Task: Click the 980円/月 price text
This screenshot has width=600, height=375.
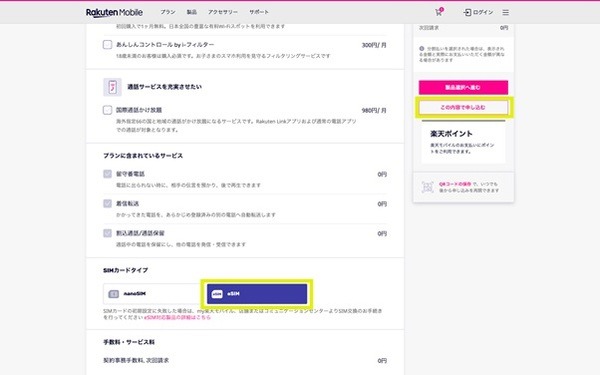Action: 374,111
